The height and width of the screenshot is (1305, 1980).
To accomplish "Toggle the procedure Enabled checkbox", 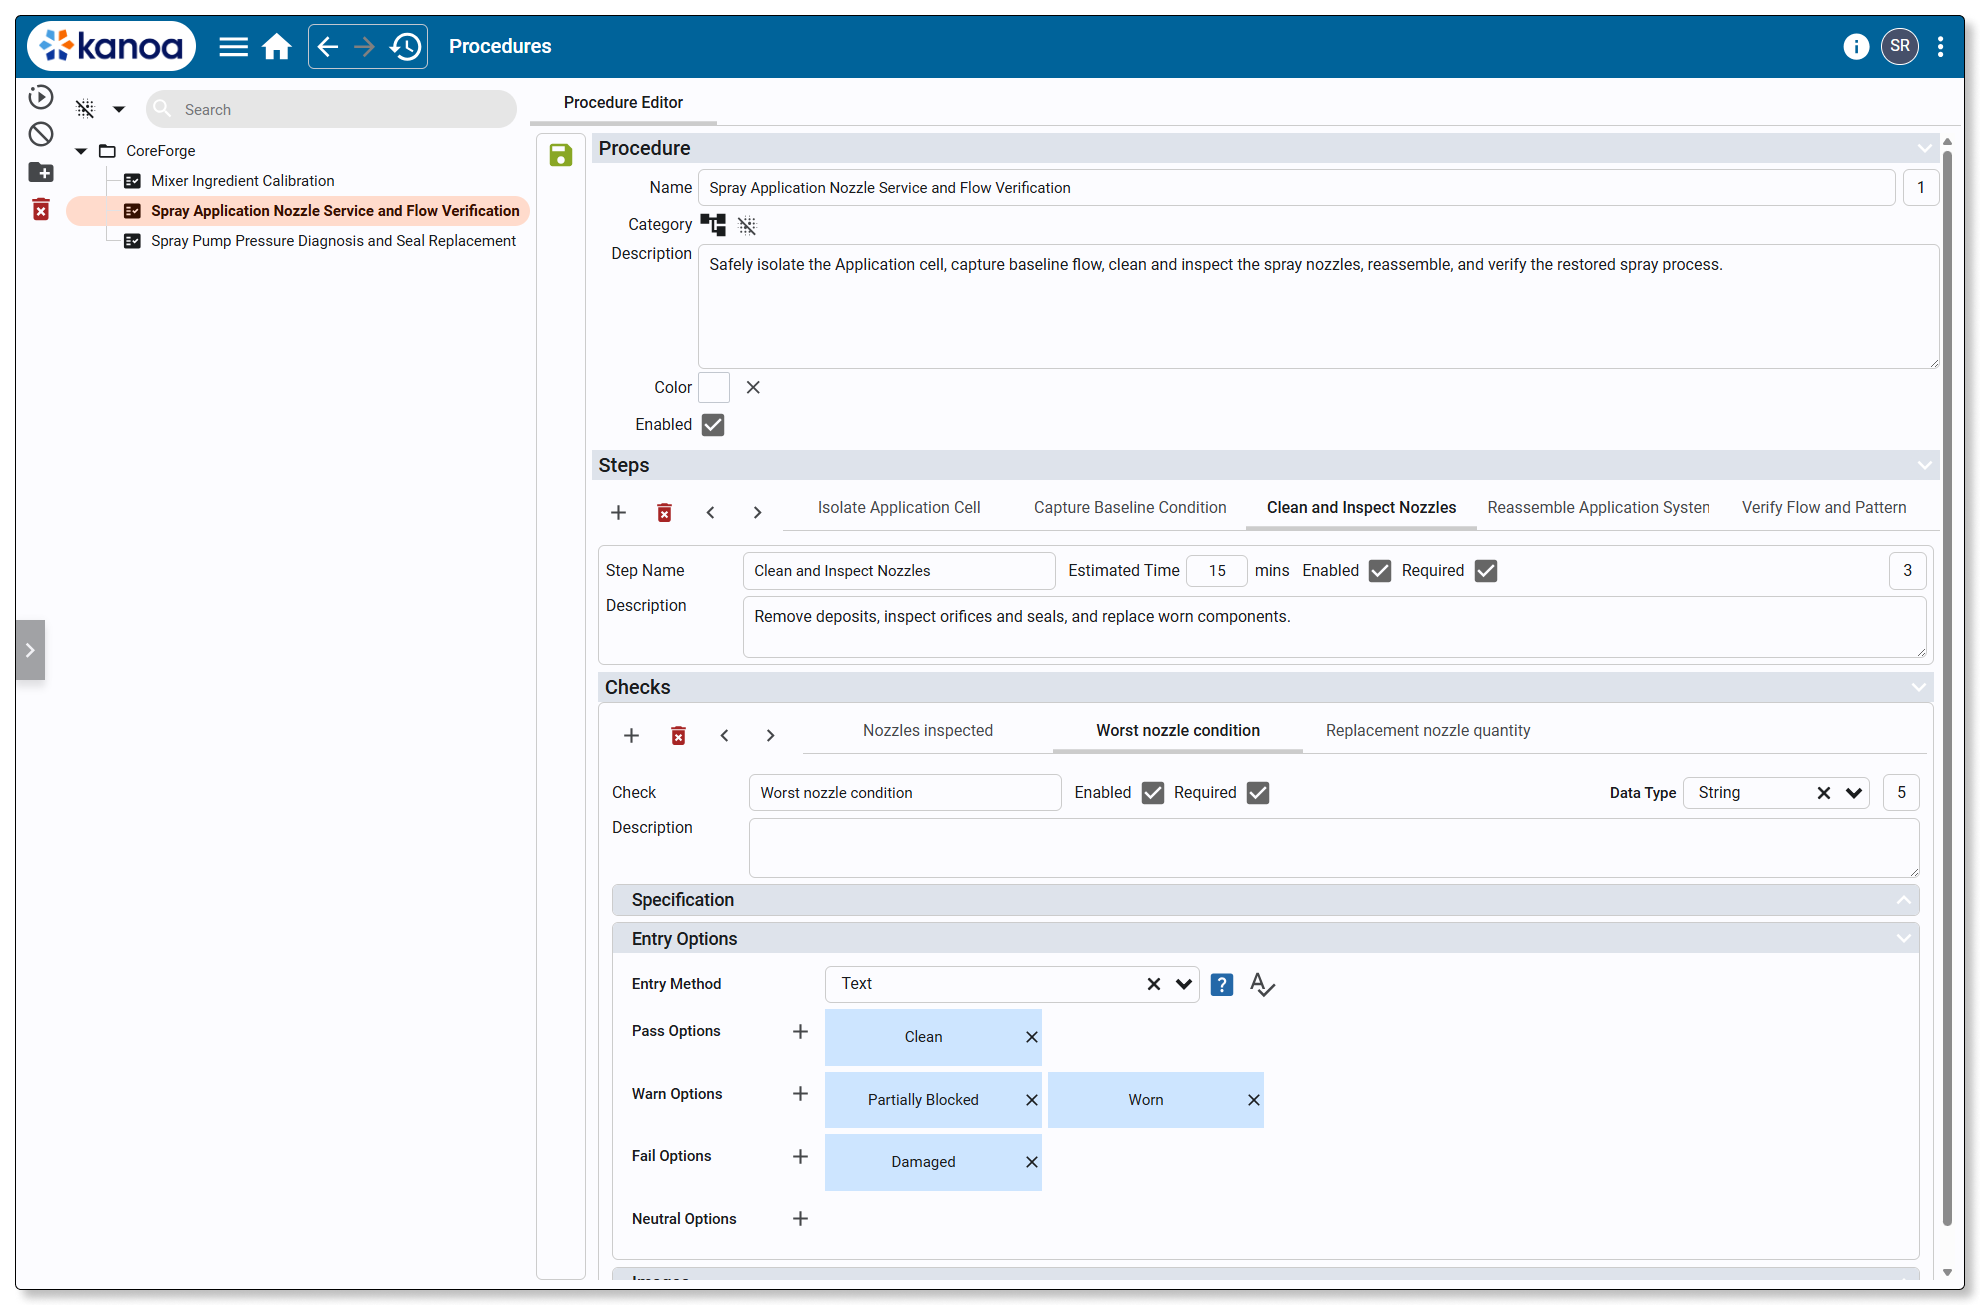I will click(713, 425).
